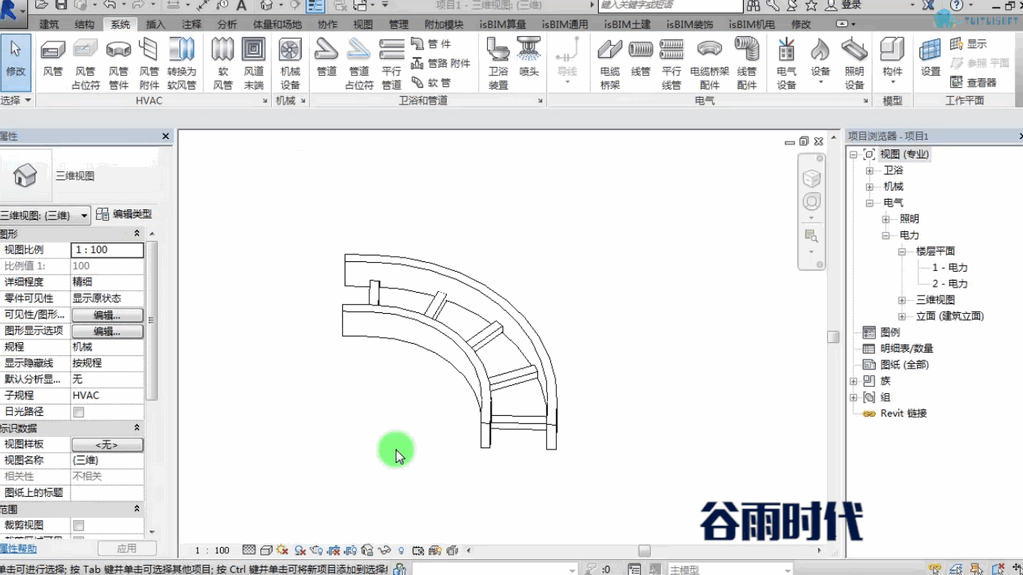Expand the 族 node in project browser
This screenshot has width=1023, height=575.
point(853,381)
